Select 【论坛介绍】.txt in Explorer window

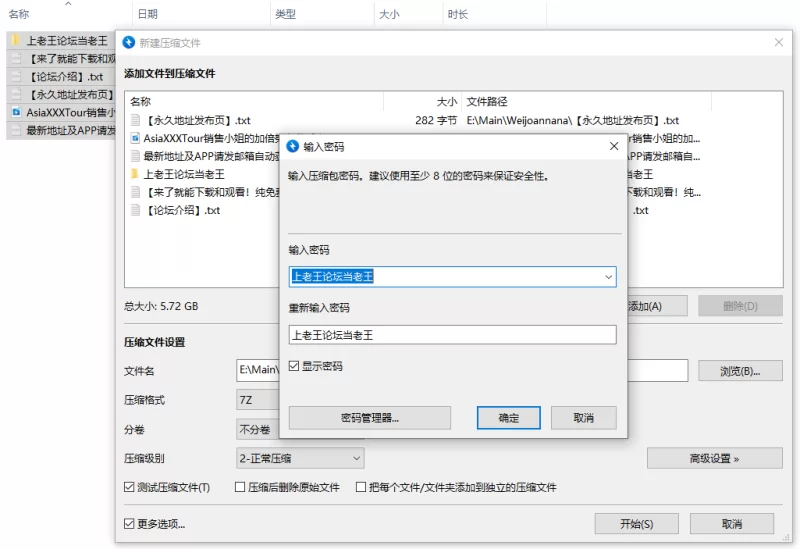tap(61, 77)
